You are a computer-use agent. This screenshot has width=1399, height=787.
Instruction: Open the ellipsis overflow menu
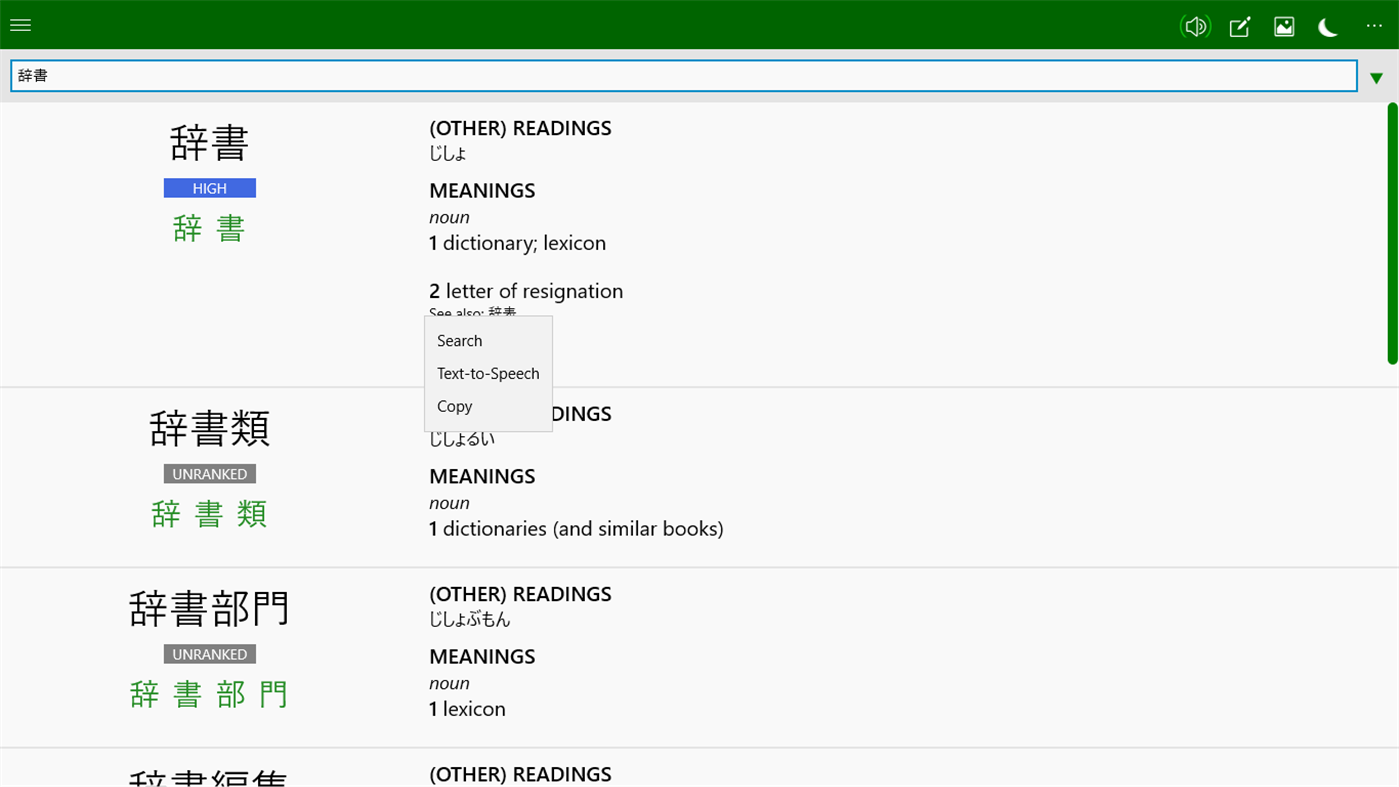pos(1373,26)
